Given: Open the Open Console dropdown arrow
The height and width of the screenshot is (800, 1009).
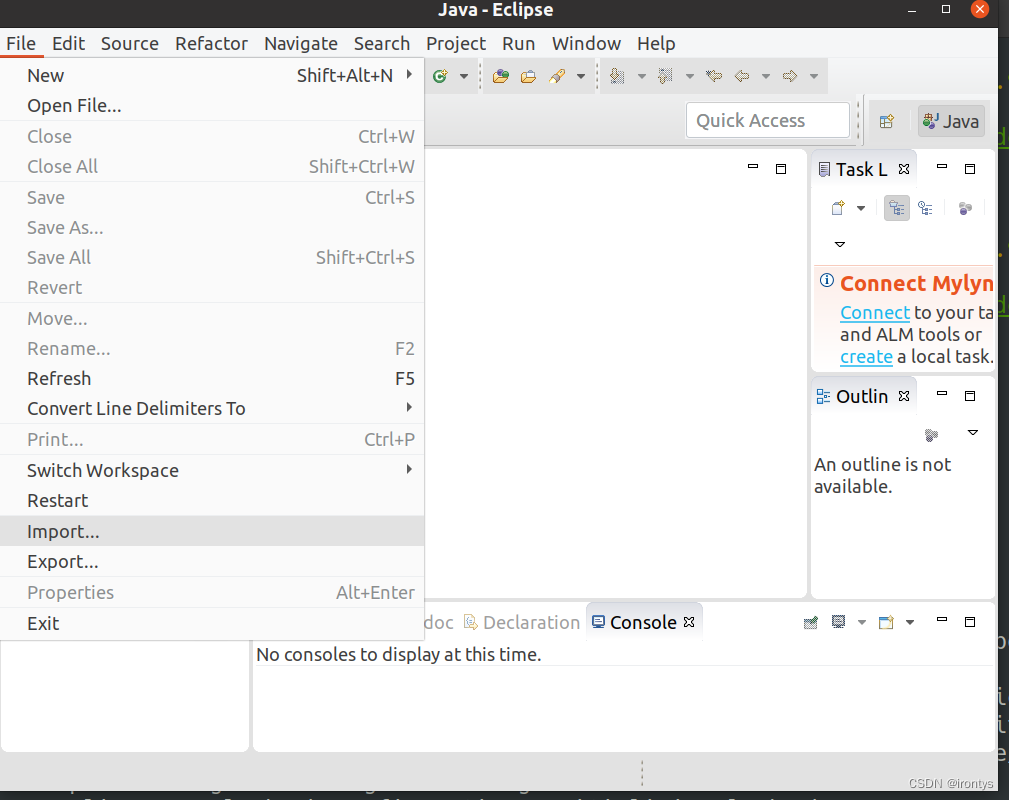Looking at the screenshot, I should [x=910, y=622].
